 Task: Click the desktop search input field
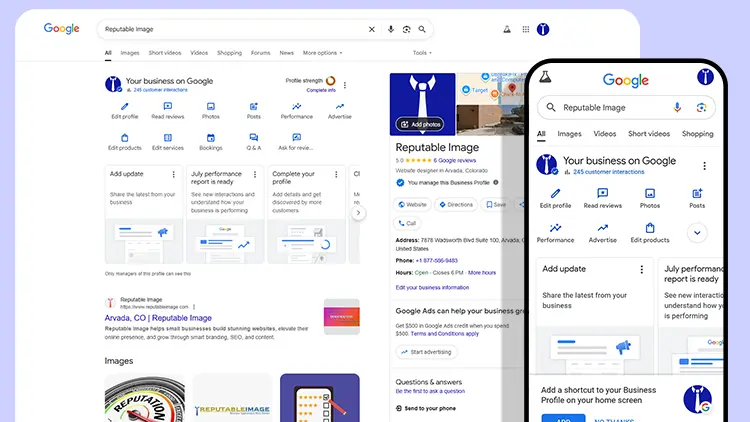coord(232,29)
